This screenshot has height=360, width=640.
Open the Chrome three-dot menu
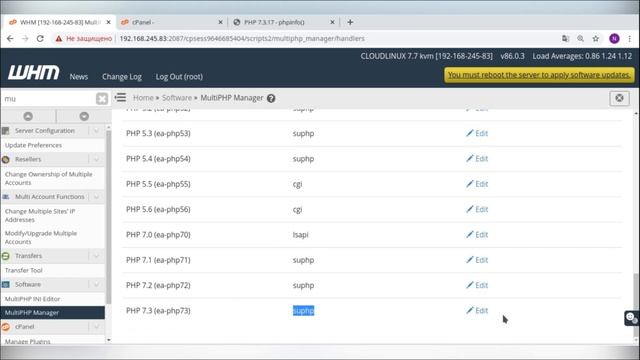tap(630, 38)
